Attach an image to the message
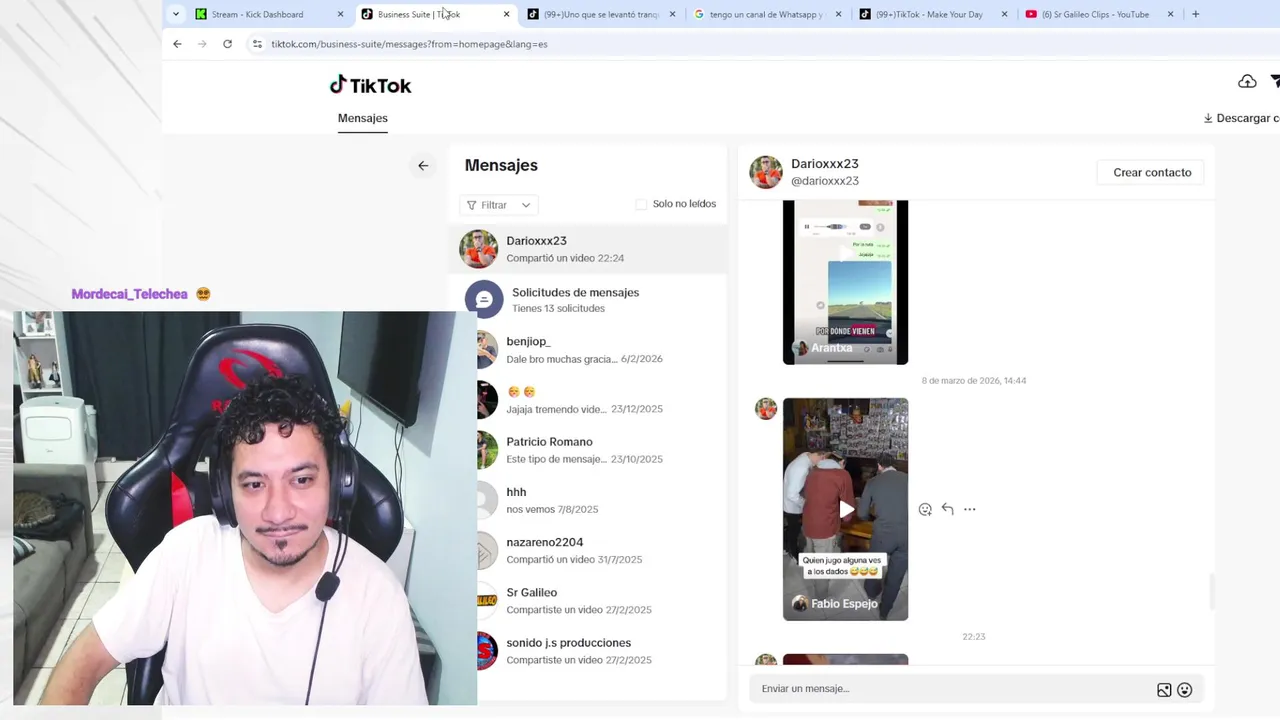Image resolution: width=1280 pixels, height=720 pixels. tap(1164, 690)
